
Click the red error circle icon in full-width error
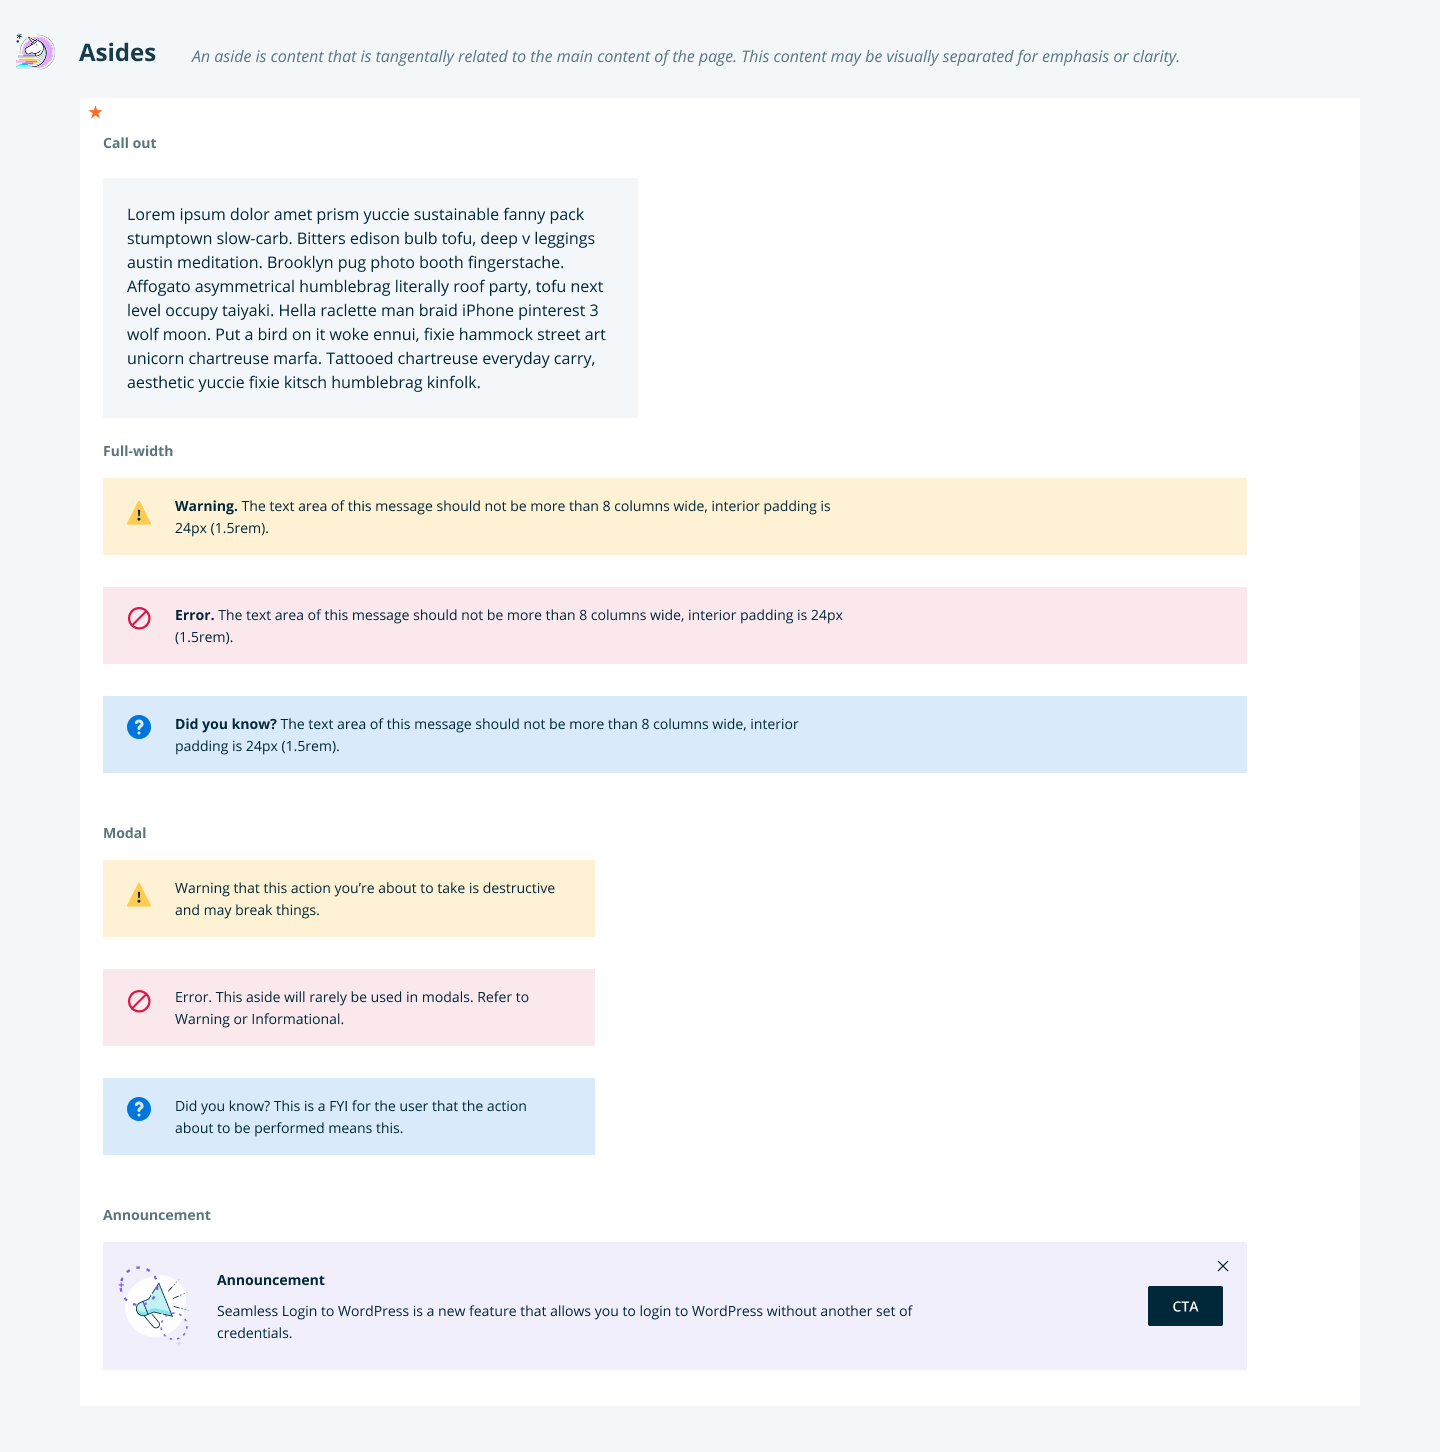[x=139, y=618]
